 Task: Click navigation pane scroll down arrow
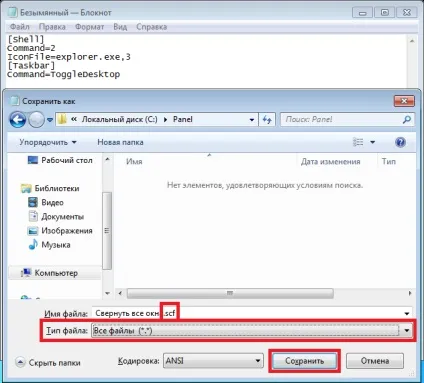point(107,293)
